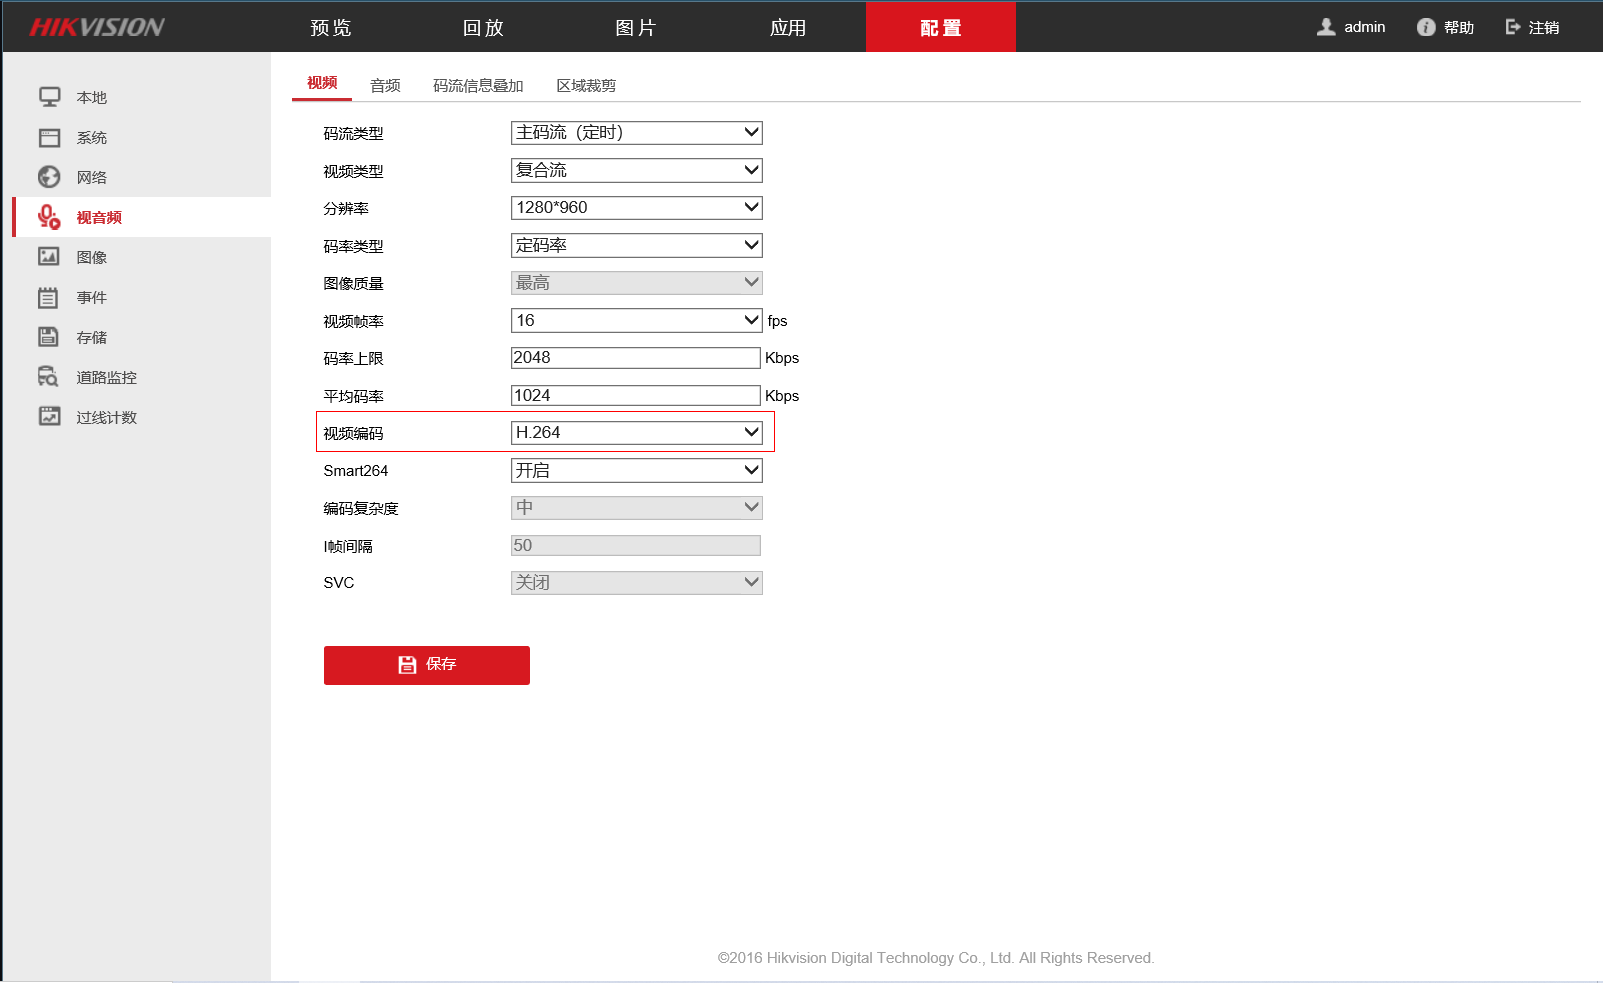Click the 注销 logout icon
This screenshot has height=983, width=1603.
(1513, 27)
